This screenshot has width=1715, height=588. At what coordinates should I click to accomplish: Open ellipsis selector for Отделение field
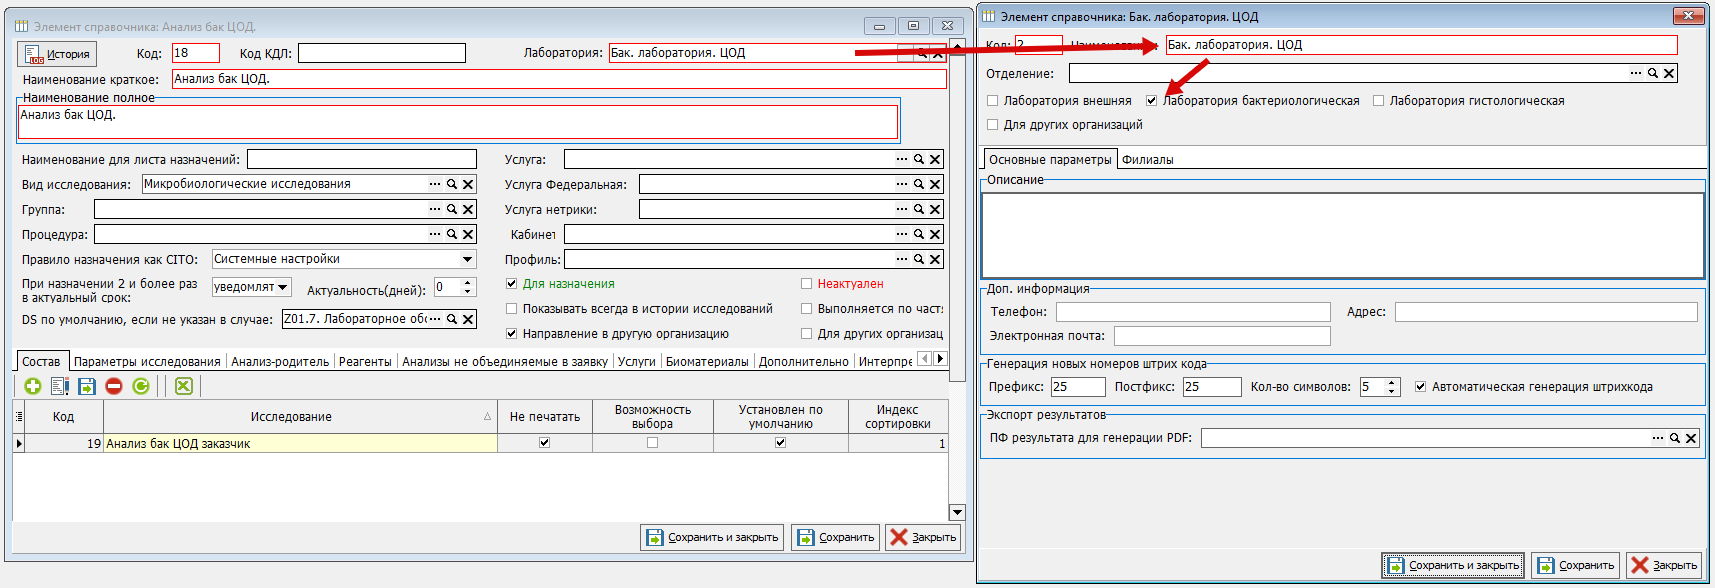[1636, 73]
